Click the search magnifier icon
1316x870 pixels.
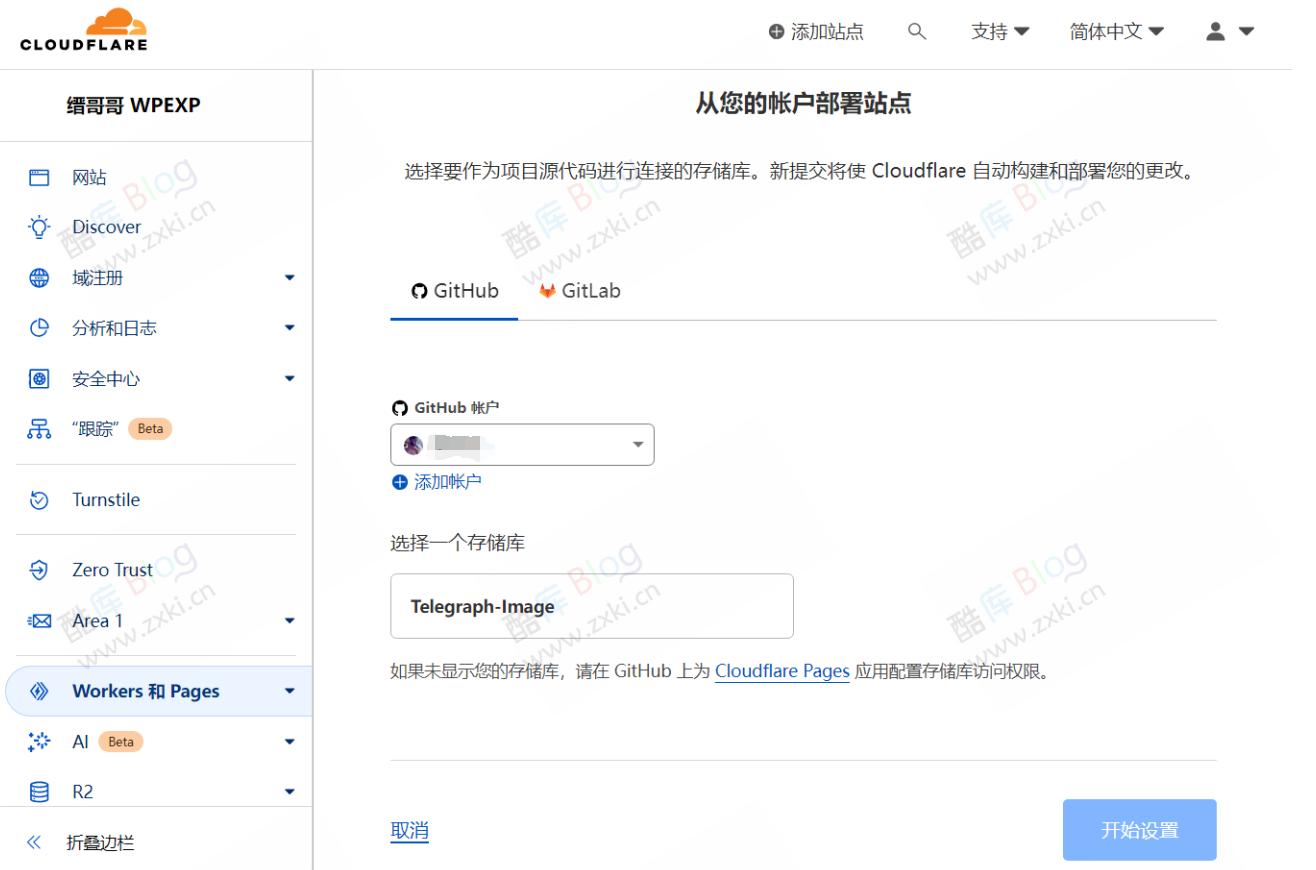(913, 31)
